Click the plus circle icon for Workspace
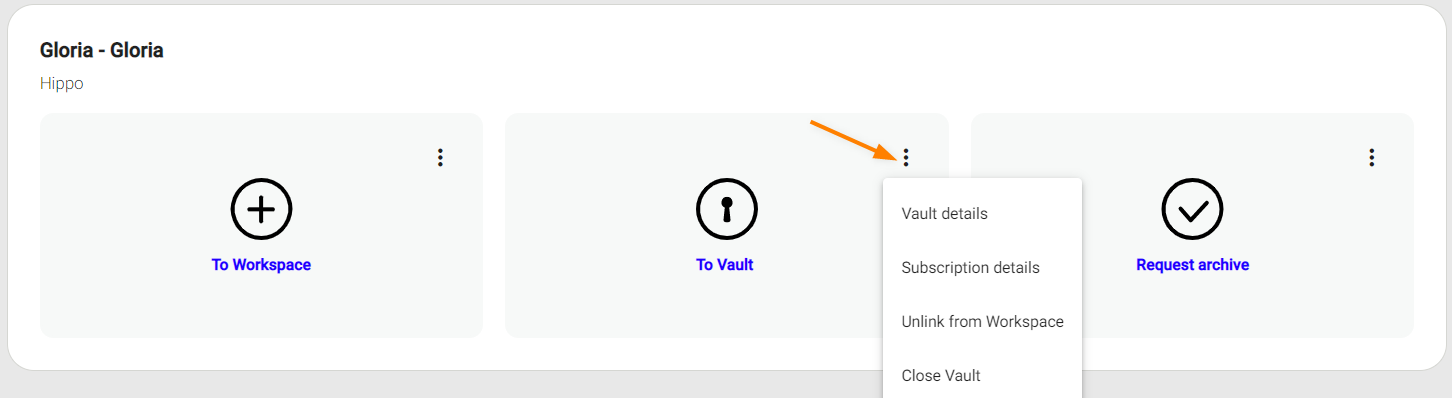Screen dimensions: 1452x398 pos(261,209)
